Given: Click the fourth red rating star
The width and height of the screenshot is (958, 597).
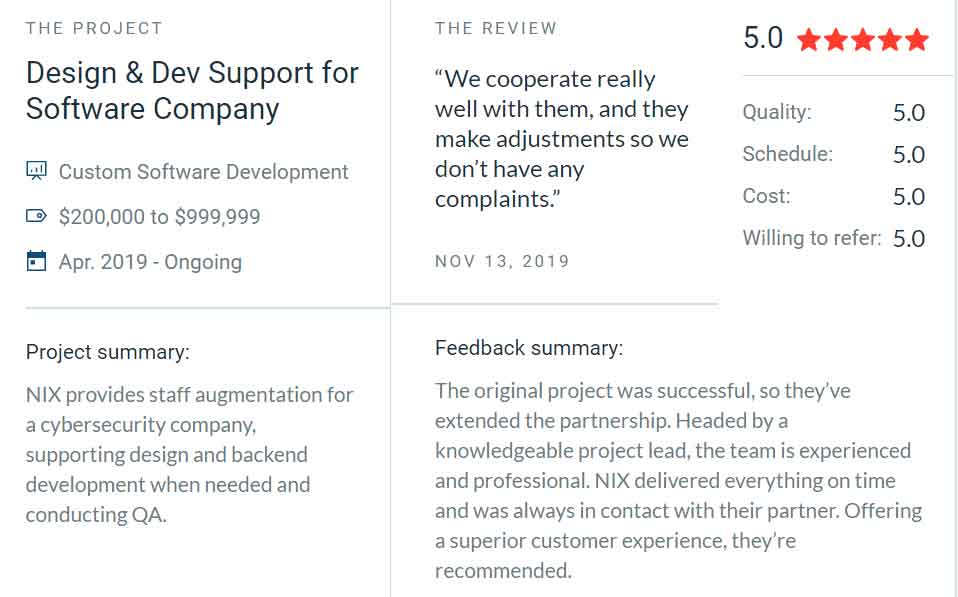Looking at the screenshot, I should (890, 40).
